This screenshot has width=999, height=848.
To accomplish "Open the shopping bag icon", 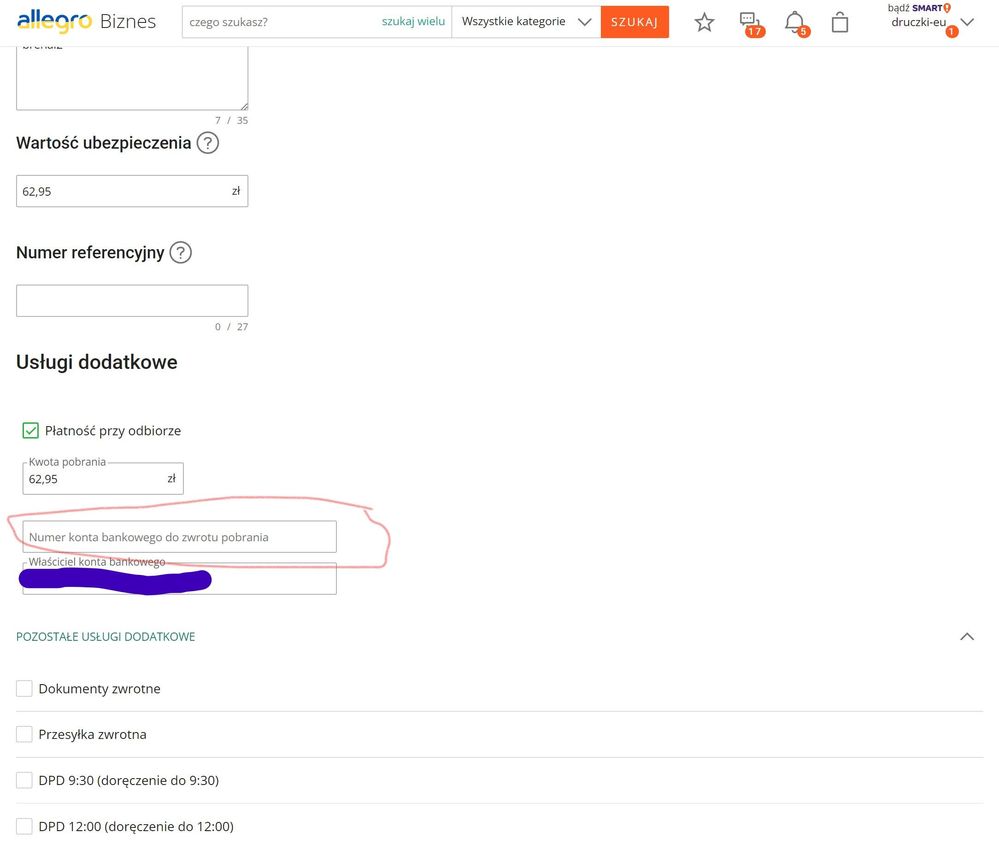I will pyautogui.click(x=840, y=21).
